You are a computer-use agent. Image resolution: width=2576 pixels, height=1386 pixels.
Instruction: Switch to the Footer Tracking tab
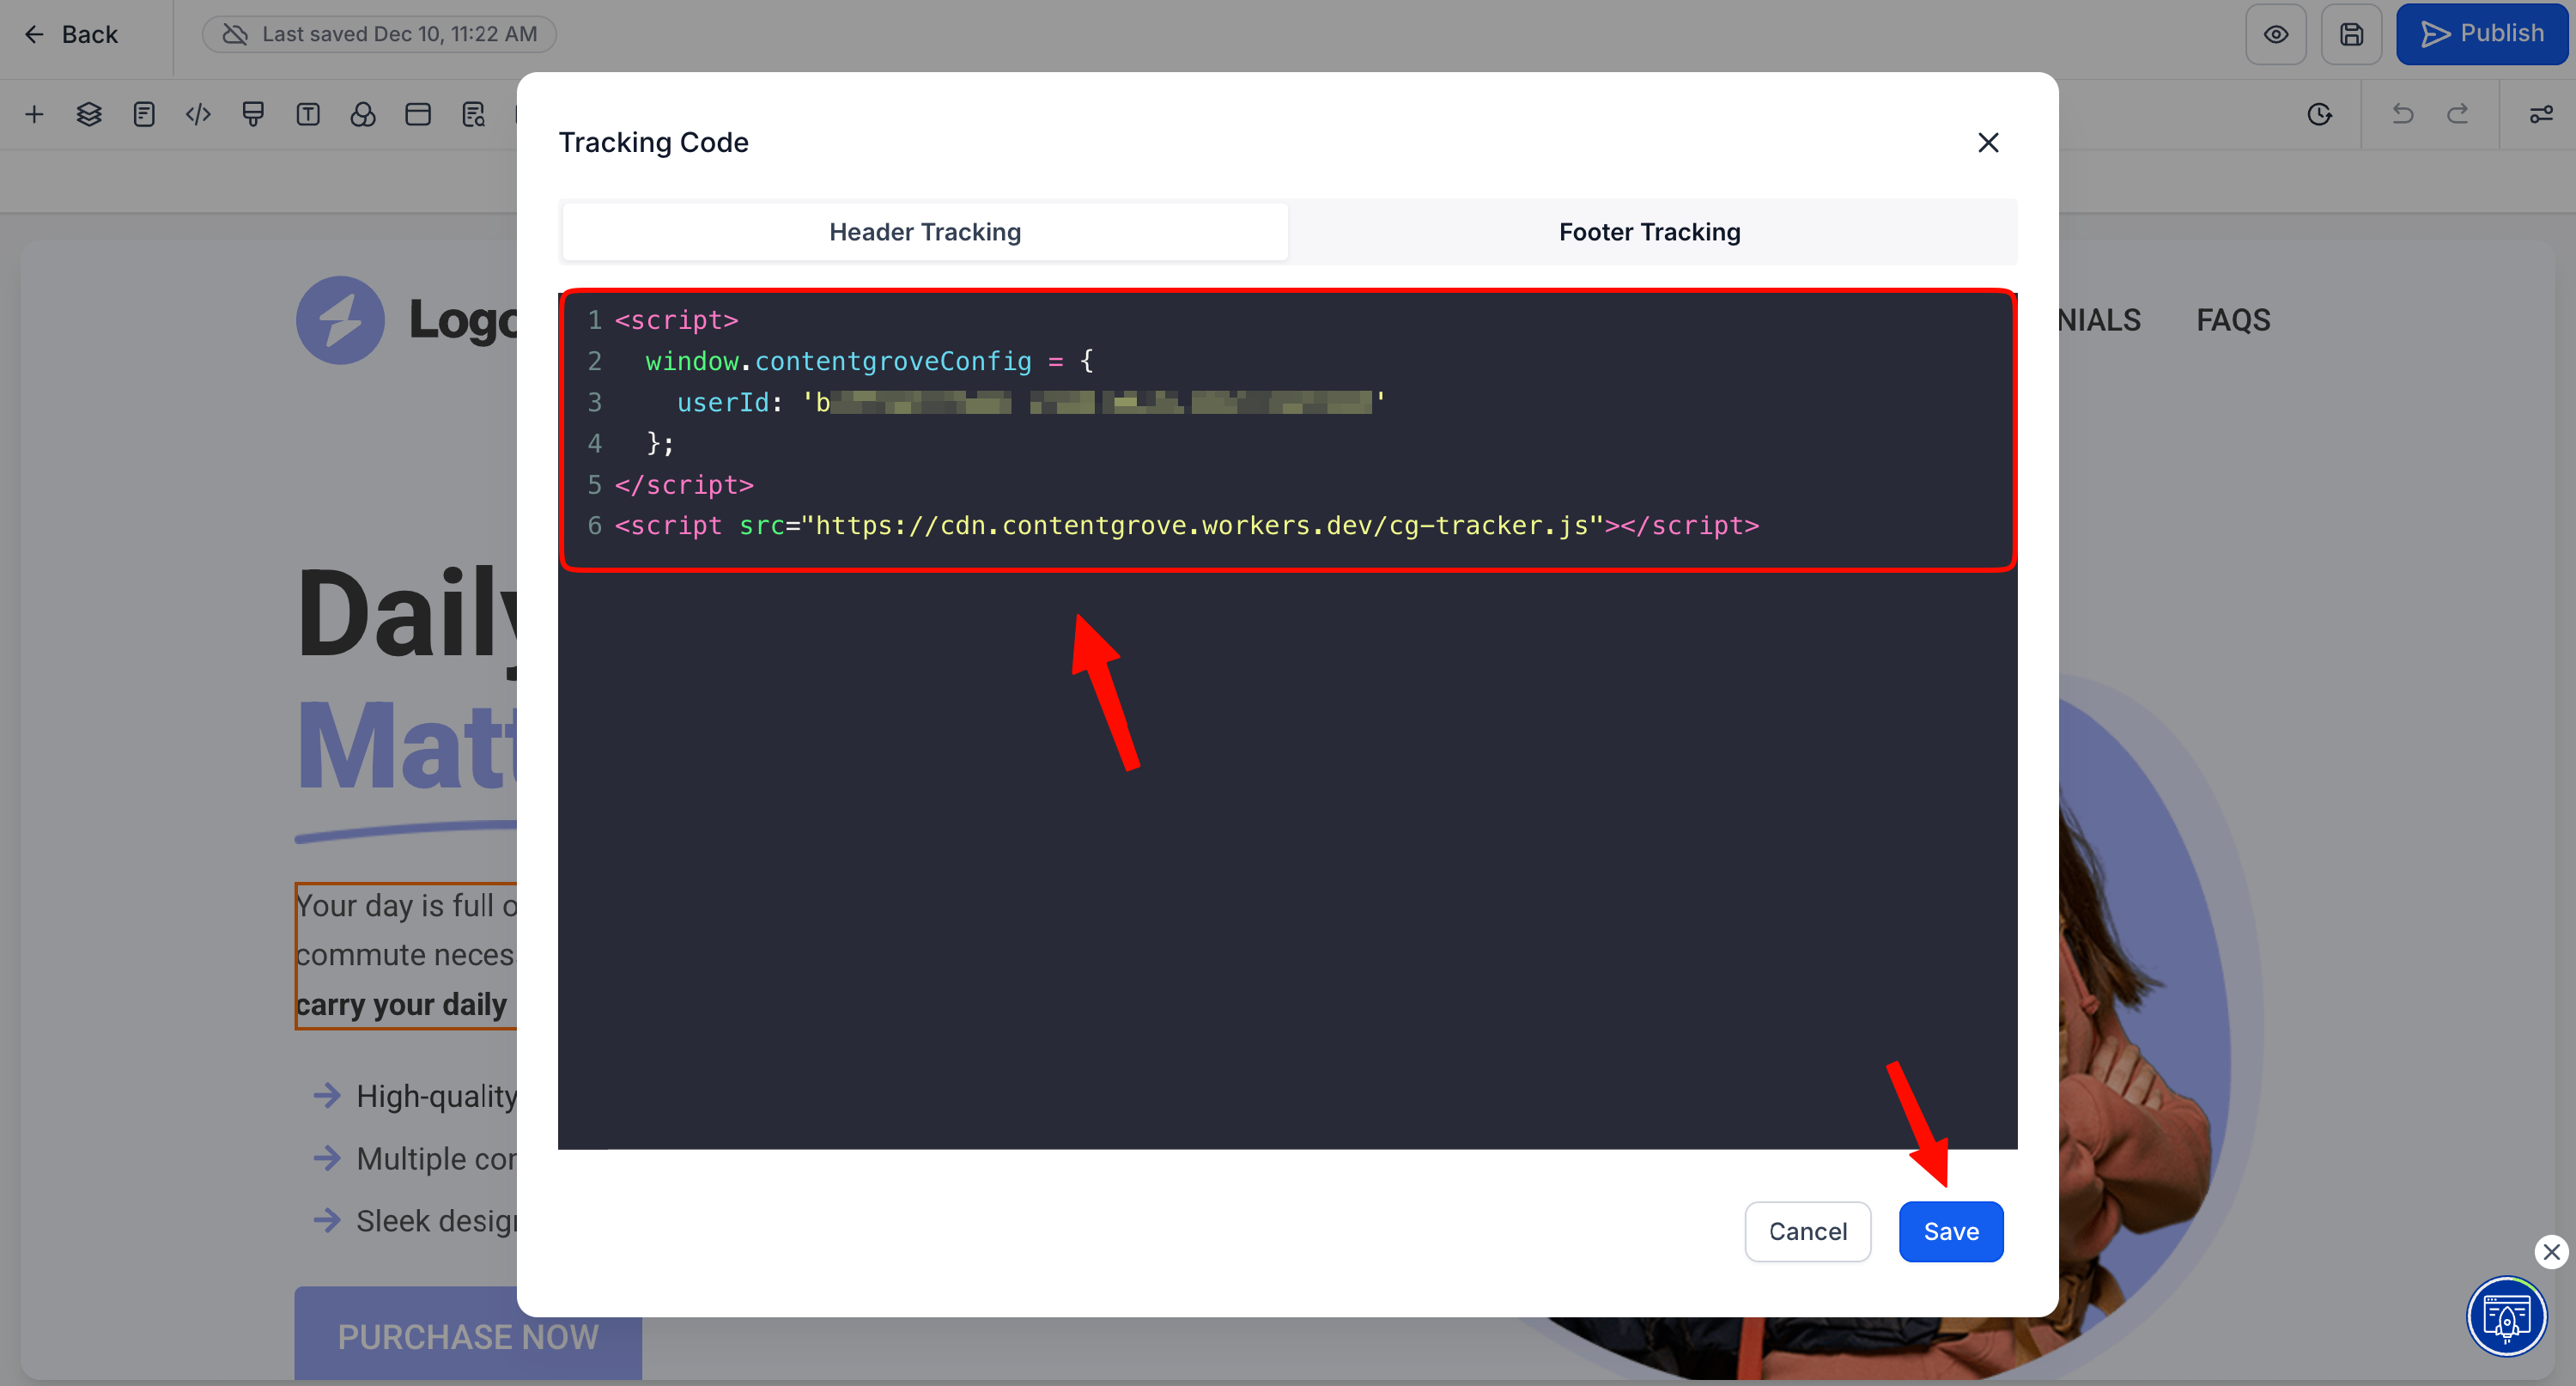(x=1649, y=232)
